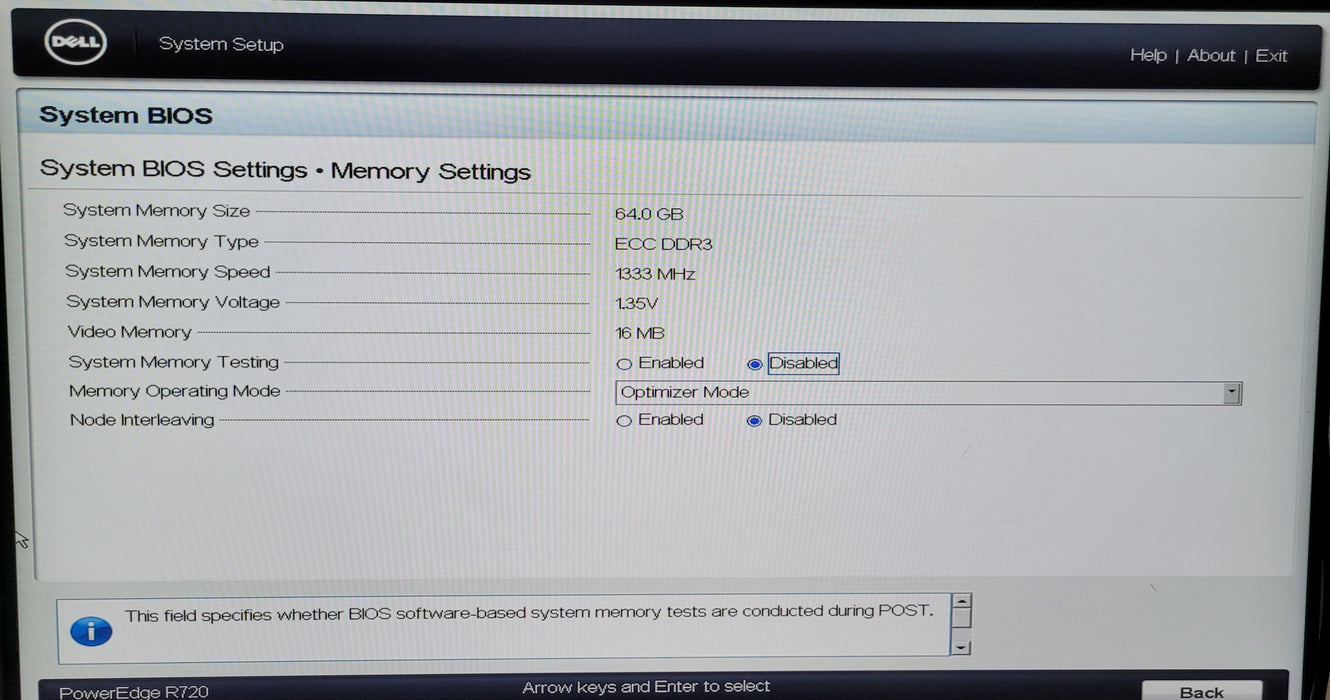Image resolution: width=1330 pixels, height=700 pixels.
Task: Click the Memory Settings breadcrumb title
Action: (x=431, y=171)
